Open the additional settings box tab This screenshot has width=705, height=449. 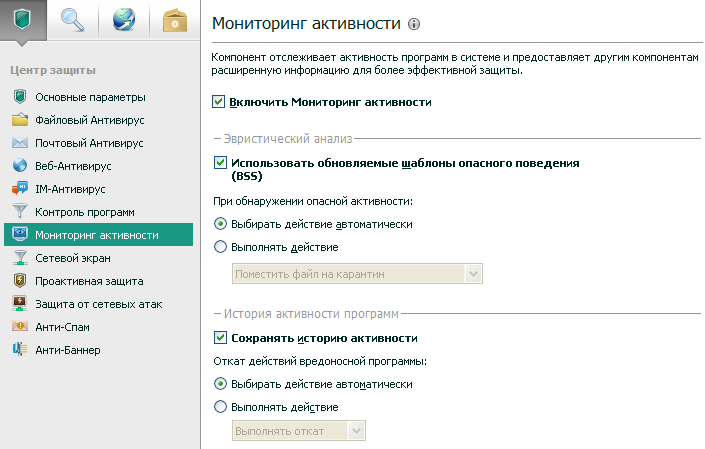coord(176,20)
